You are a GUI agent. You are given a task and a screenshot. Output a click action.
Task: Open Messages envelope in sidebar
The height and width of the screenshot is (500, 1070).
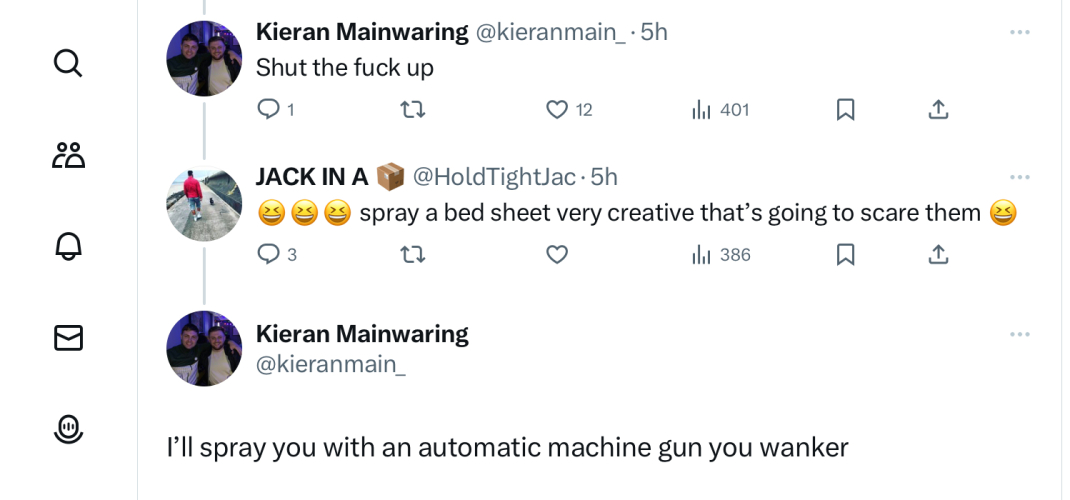(x=68, y=338)
